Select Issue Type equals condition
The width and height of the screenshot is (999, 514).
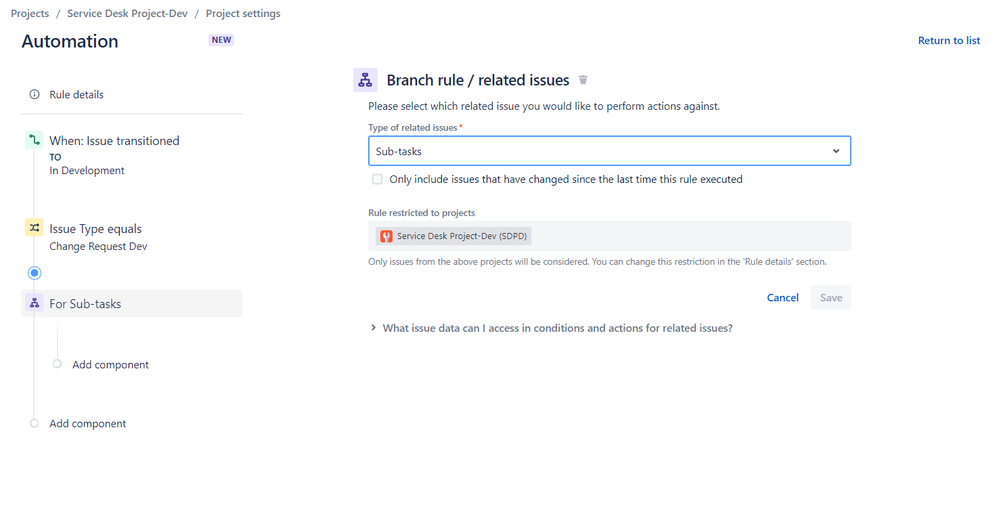[x=96, y=229]
